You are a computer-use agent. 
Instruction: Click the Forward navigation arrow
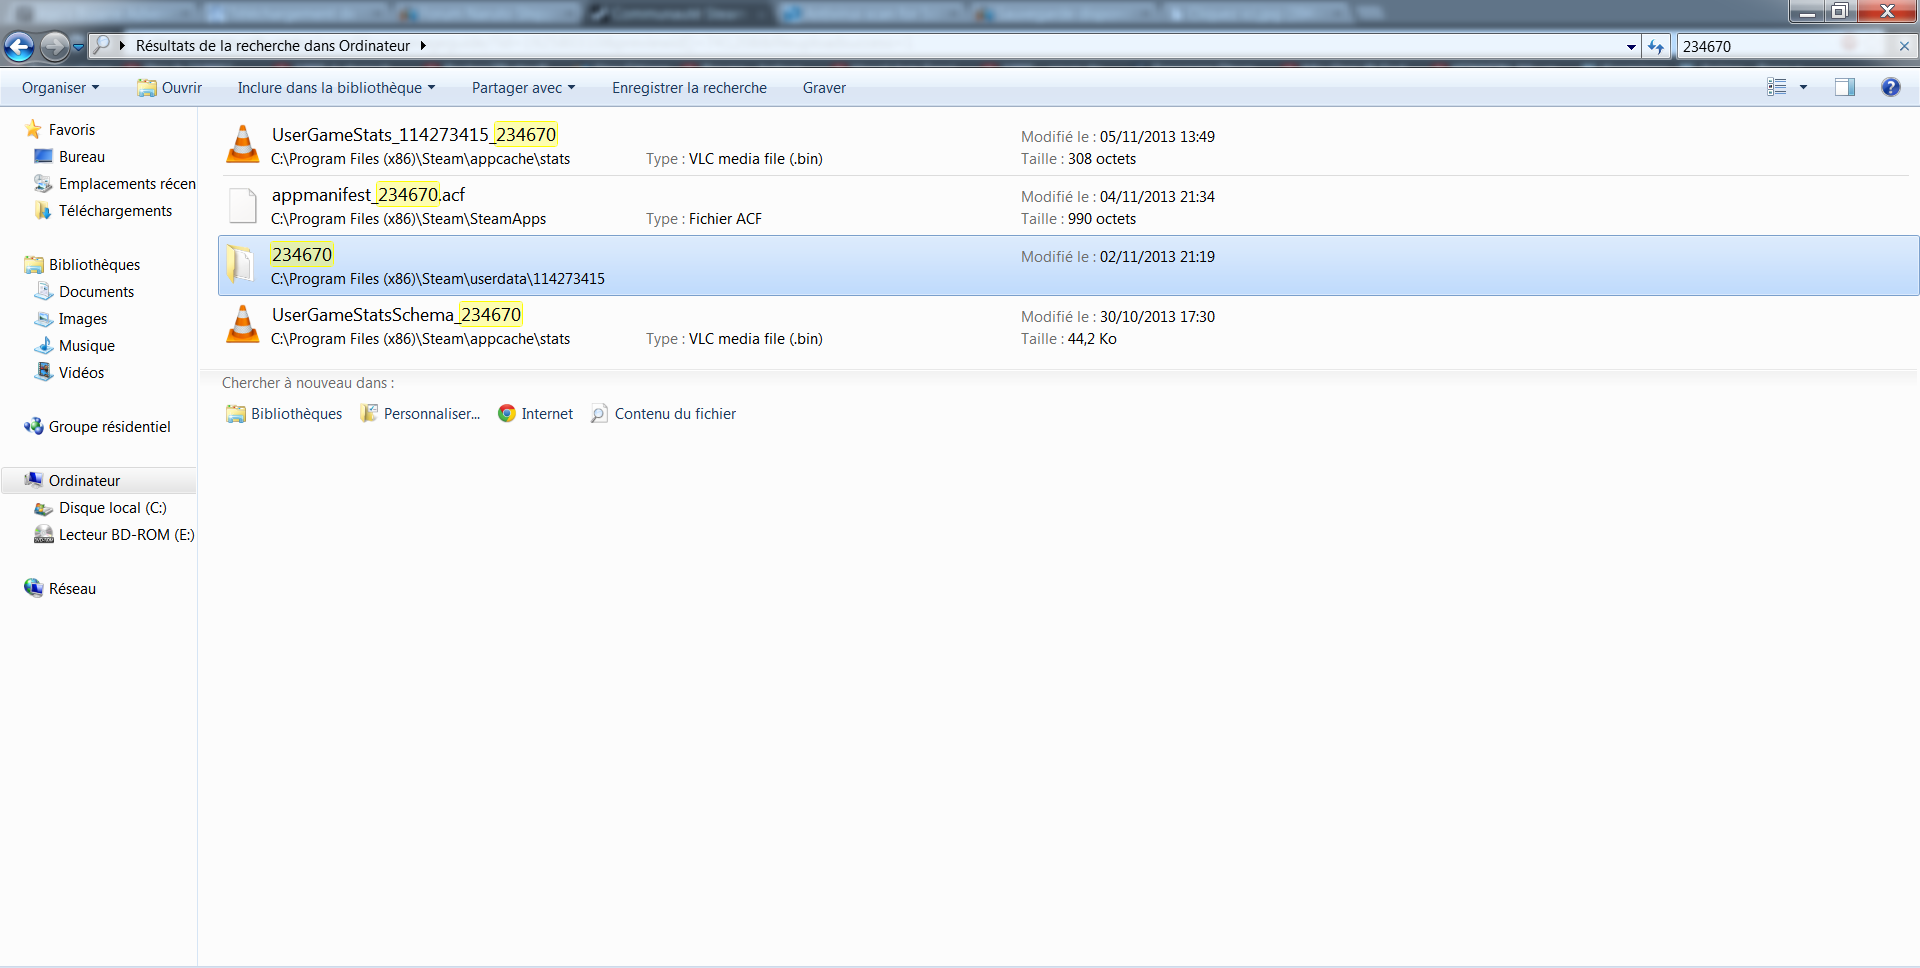(55, 46)
